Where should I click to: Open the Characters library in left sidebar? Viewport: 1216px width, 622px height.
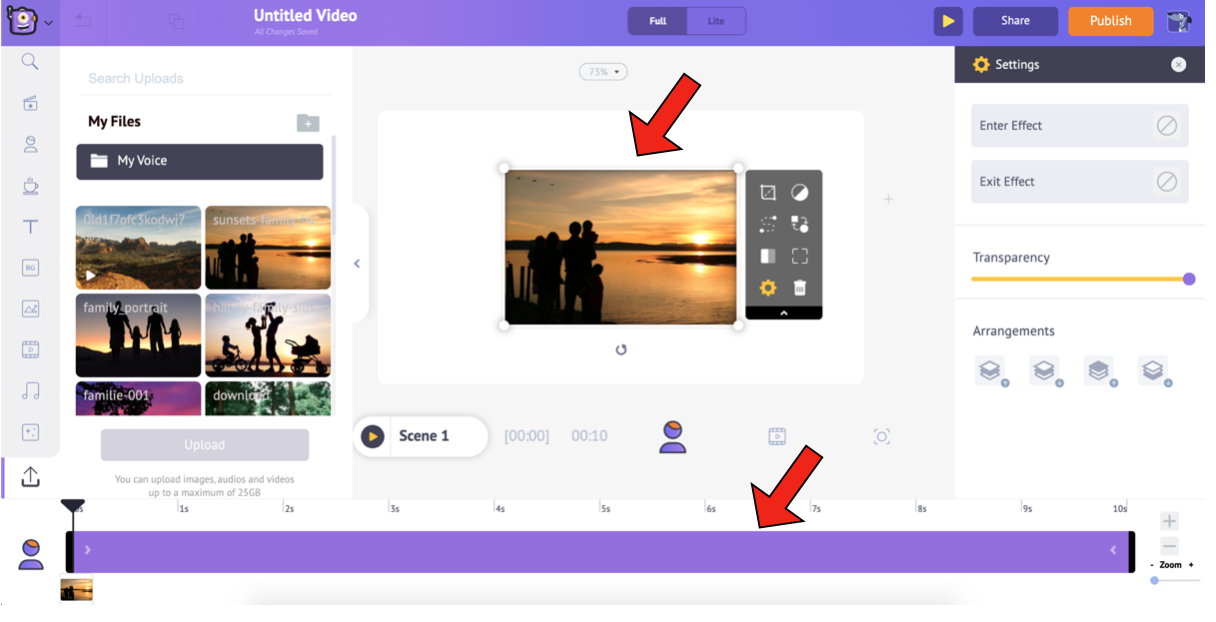pyautogui.click(x=30, y=145)
